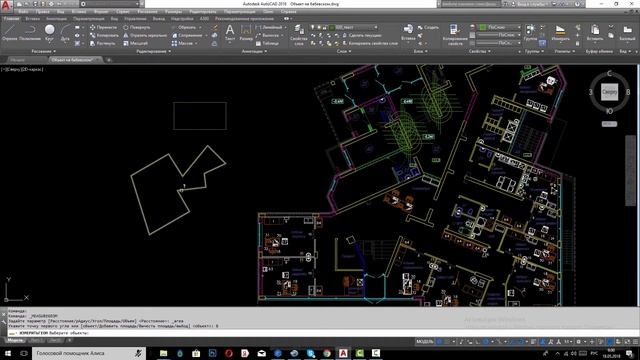Viewport: 640px width, 360px height.
Task: Expand the Рисование panel
Action: (44, 51)
